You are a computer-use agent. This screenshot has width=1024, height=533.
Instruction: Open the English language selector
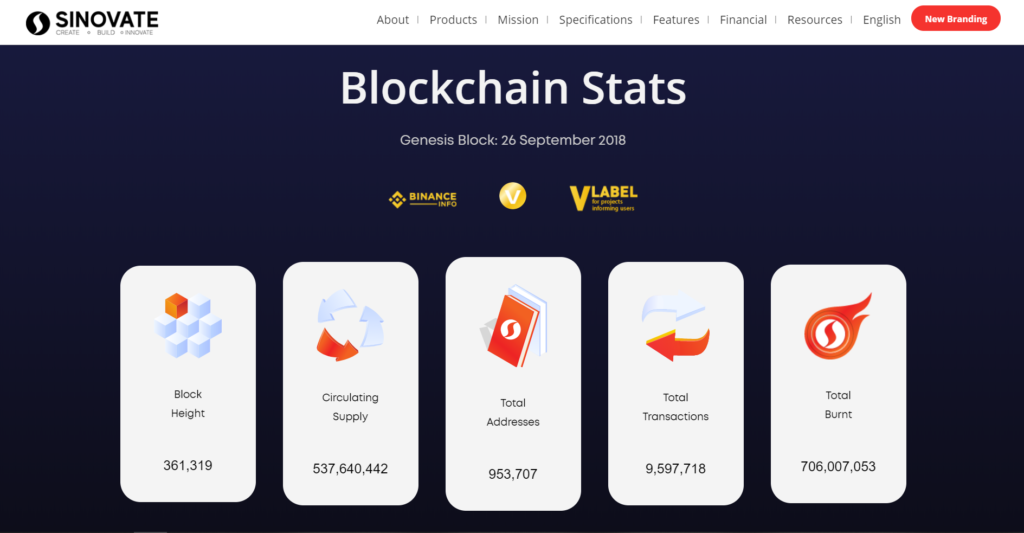(x=882, y=20)
